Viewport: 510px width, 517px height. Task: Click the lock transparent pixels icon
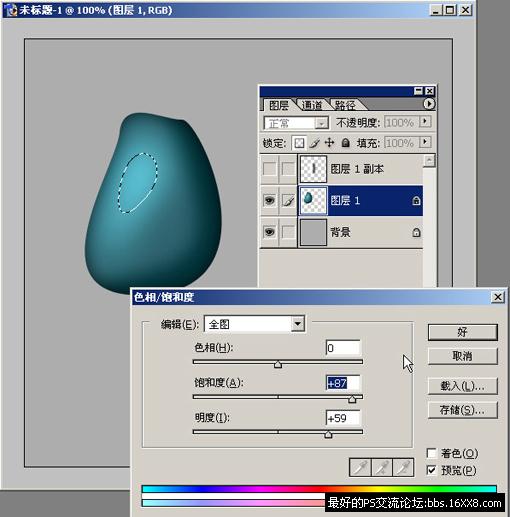[299, 143]
